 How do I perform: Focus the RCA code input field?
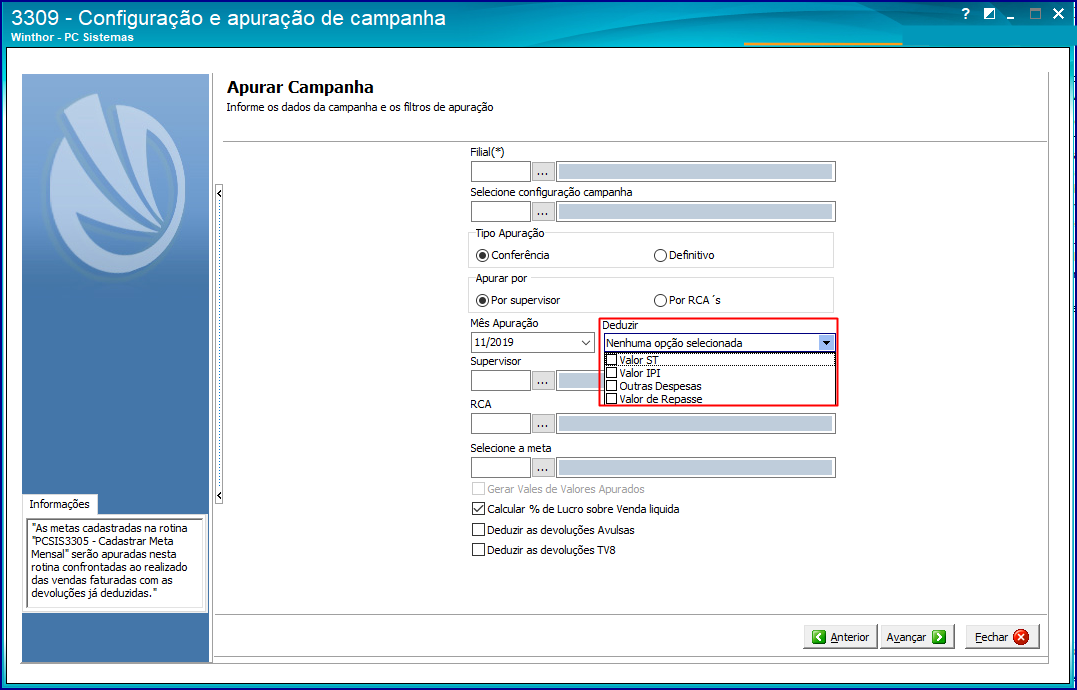pos(501,424)
